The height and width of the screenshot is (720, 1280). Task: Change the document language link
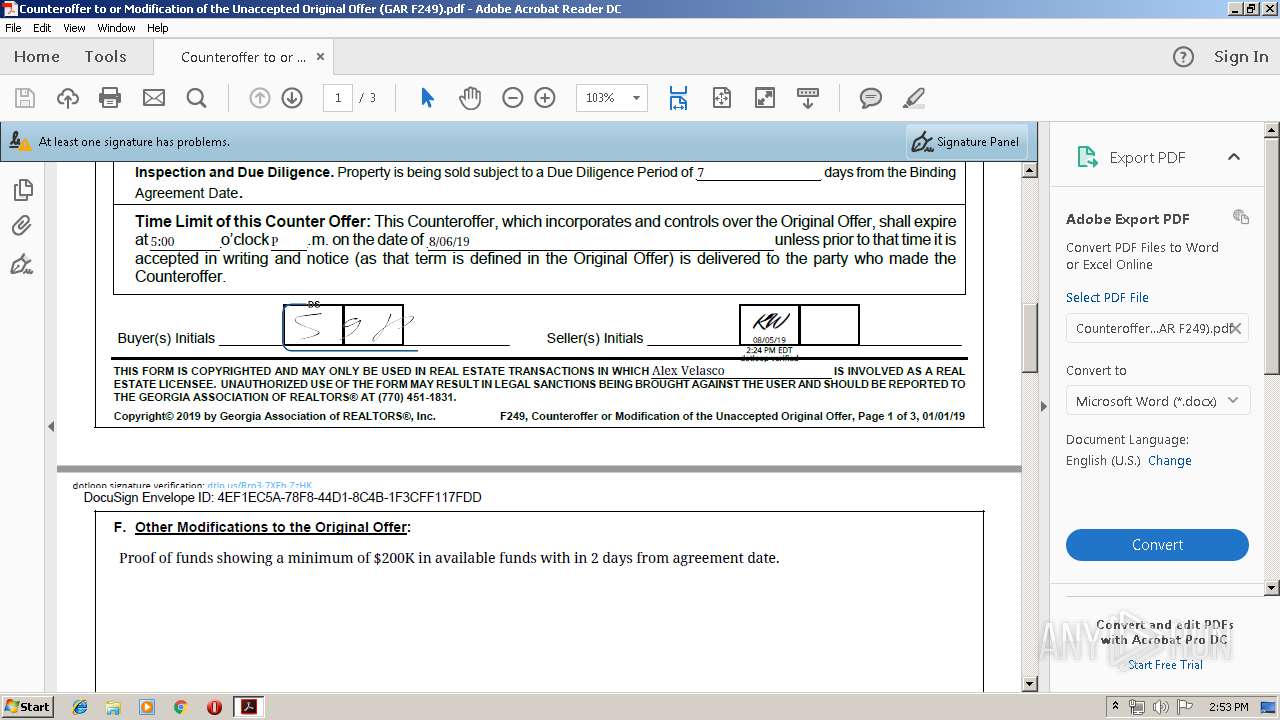1170,461
